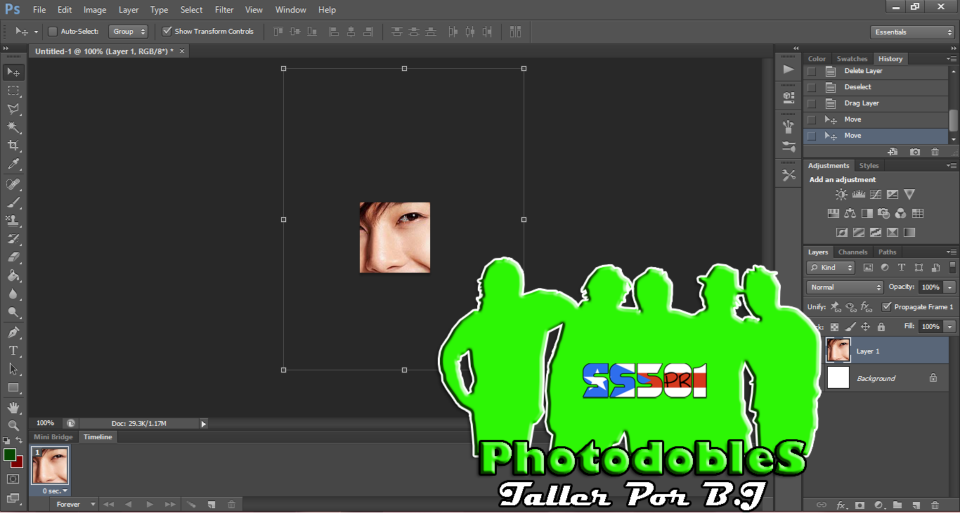Set the foreground color swatch
This screenshot has width=960, height=513.
[9, 454]
